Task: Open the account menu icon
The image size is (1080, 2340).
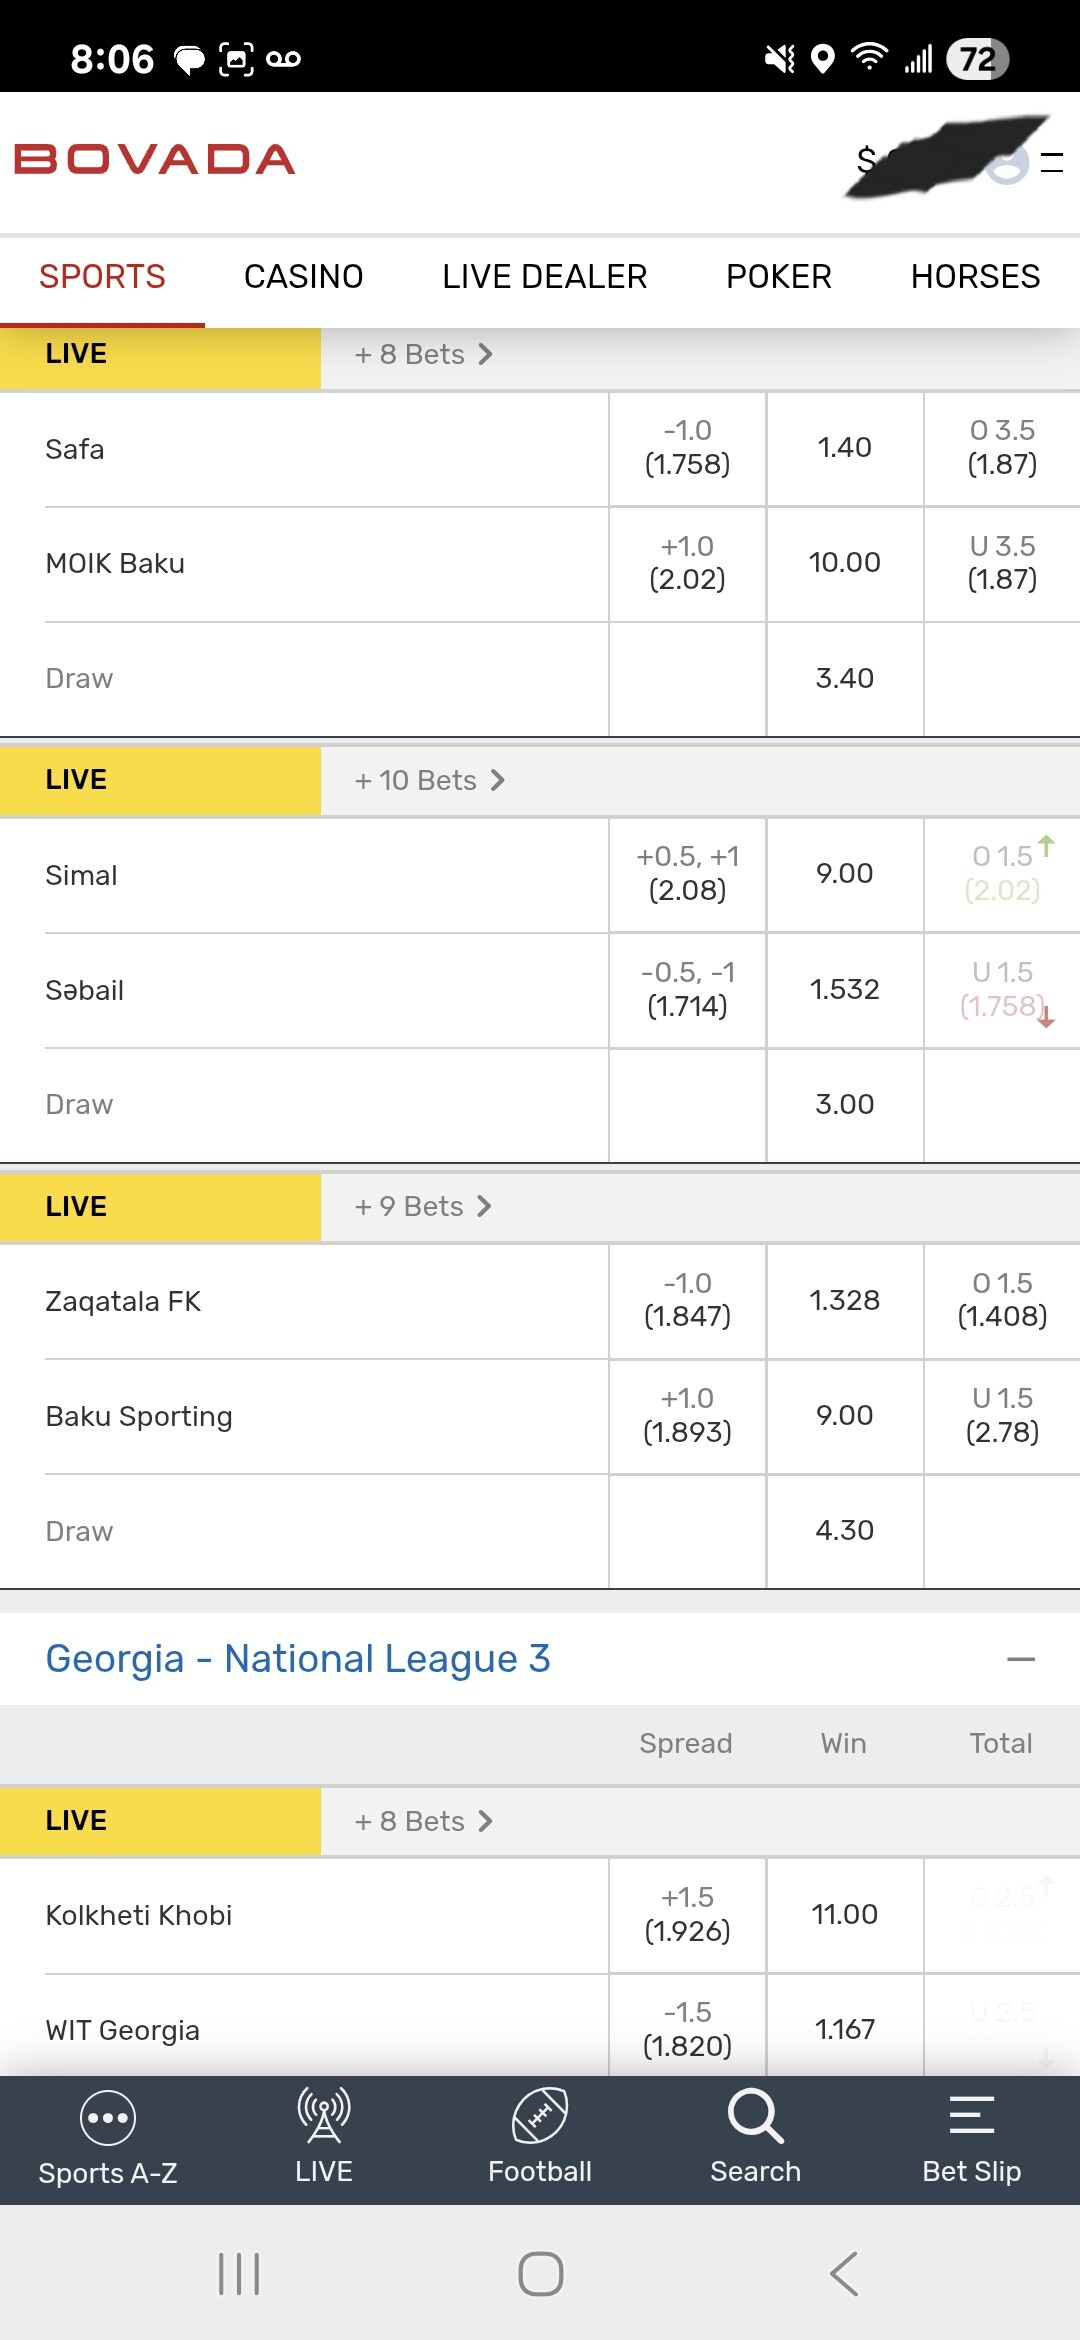Action: tap(1009, 163)
